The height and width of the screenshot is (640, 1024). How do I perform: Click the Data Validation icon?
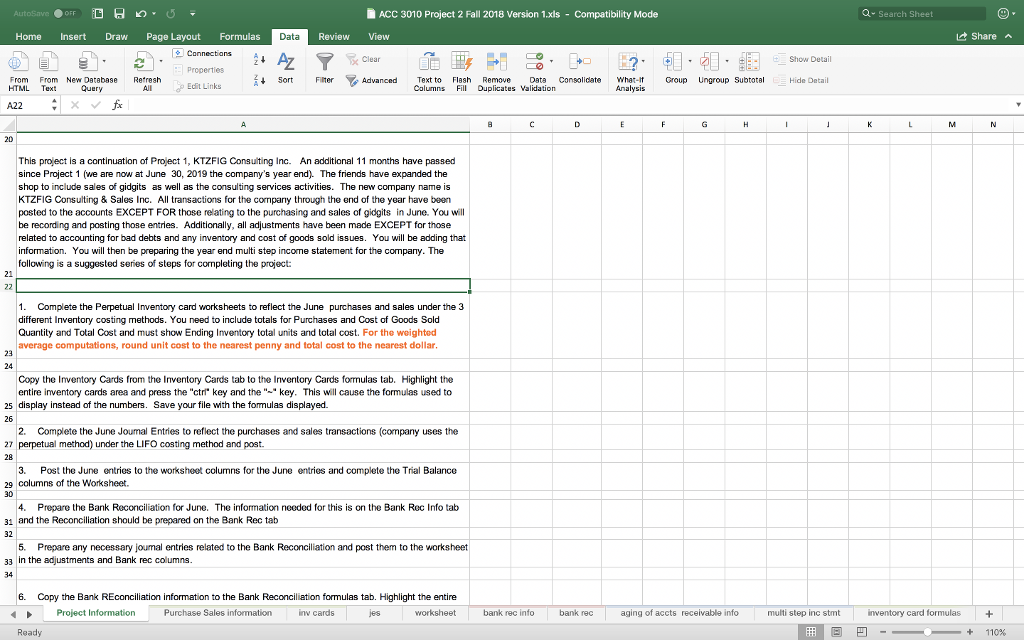coord(534,62)
